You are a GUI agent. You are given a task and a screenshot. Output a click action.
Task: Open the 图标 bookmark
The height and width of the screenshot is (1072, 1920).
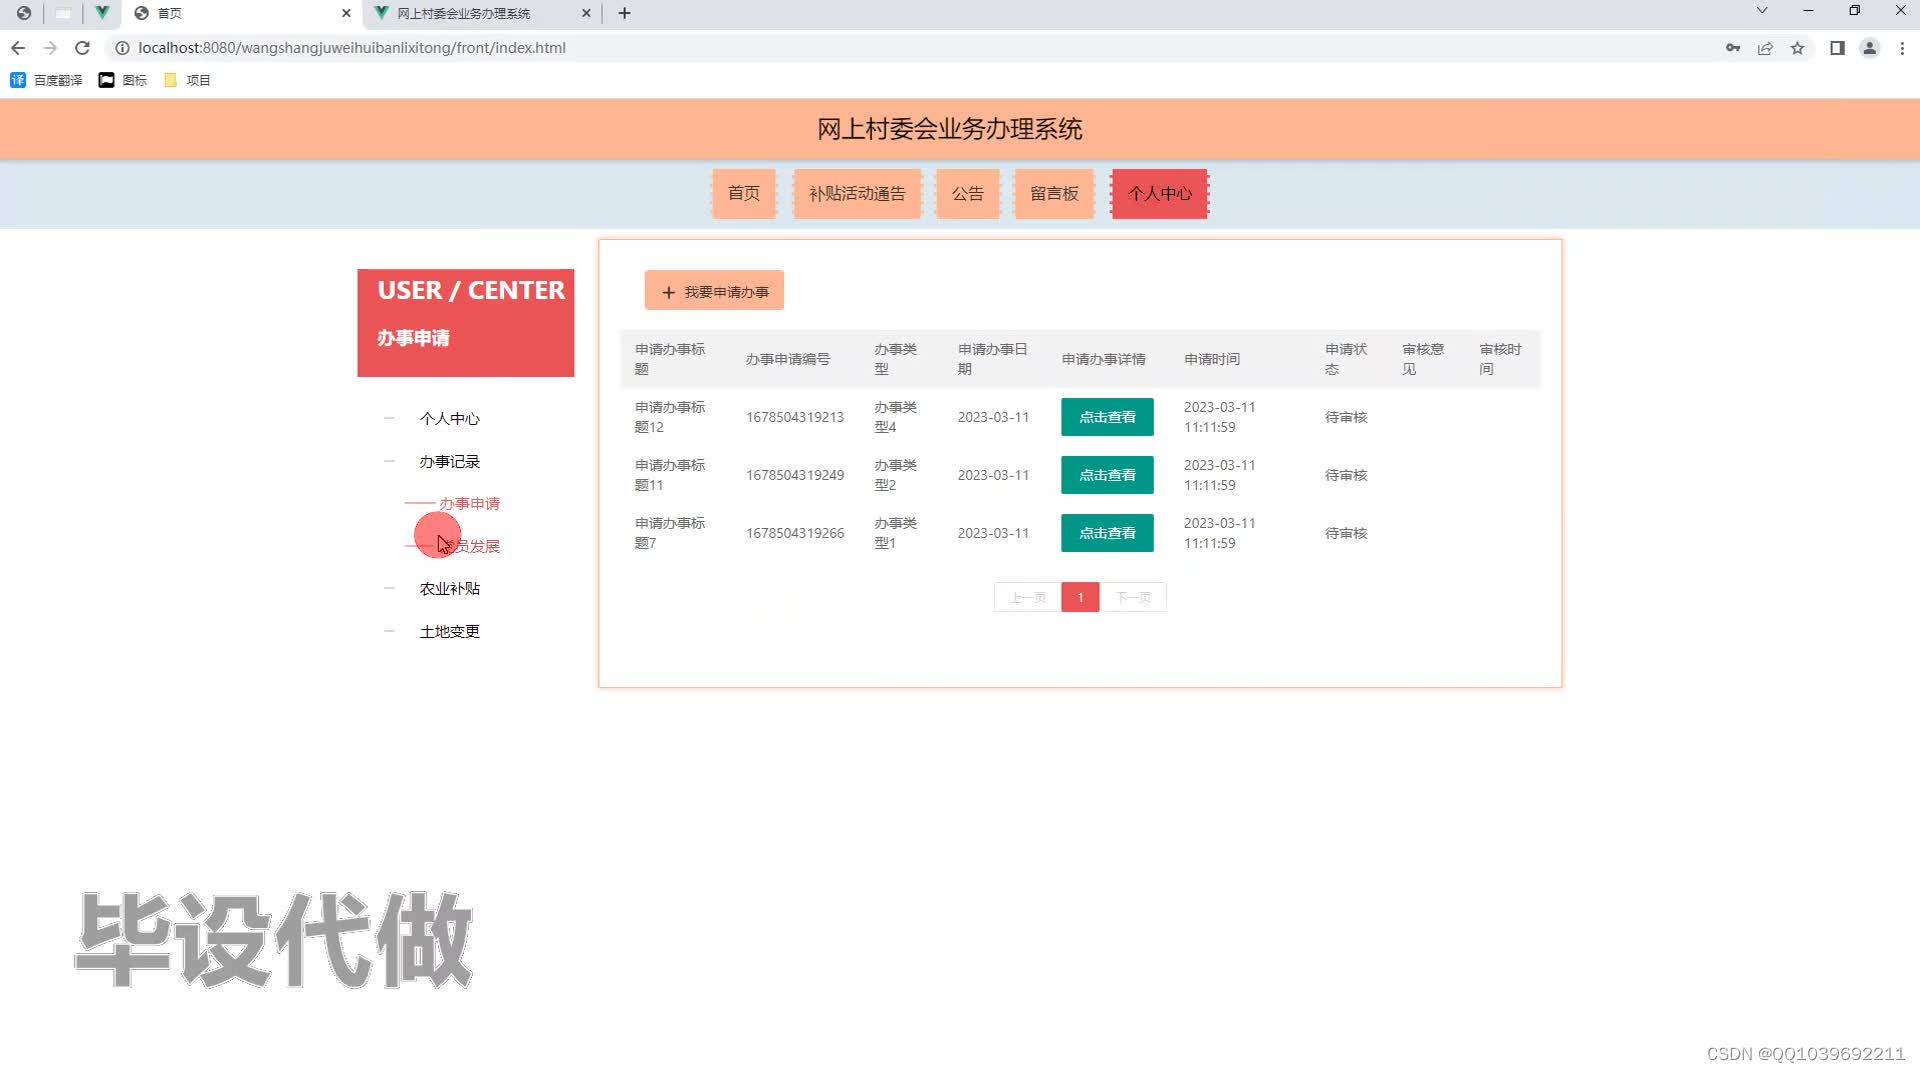click(123, 80)
